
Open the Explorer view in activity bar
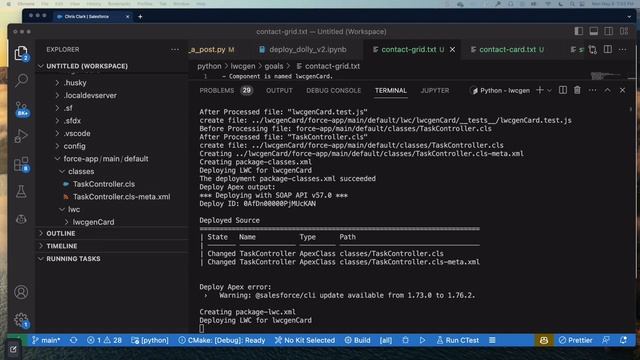point(21,53)
